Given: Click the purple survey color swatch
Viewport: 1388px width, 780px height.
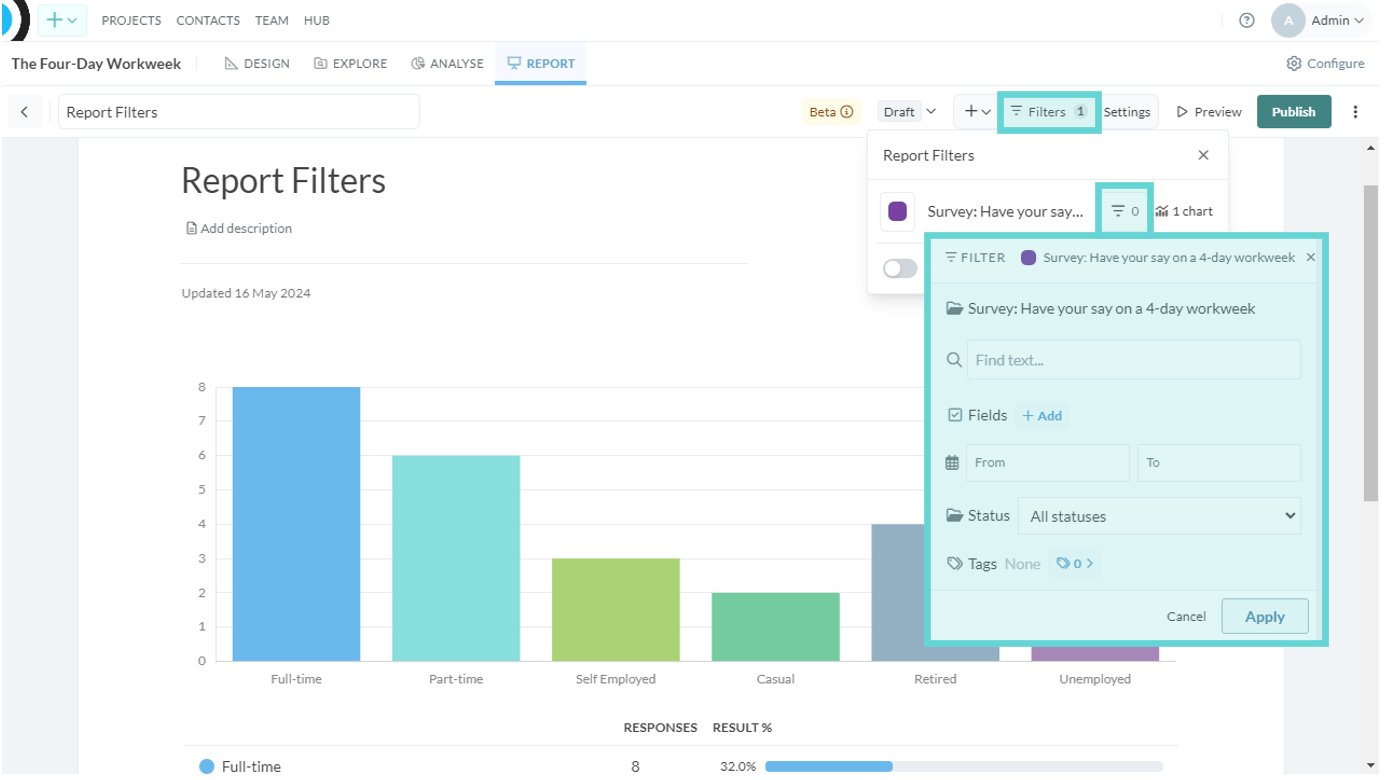Looking at the screenshot, I should pos(897,211).
